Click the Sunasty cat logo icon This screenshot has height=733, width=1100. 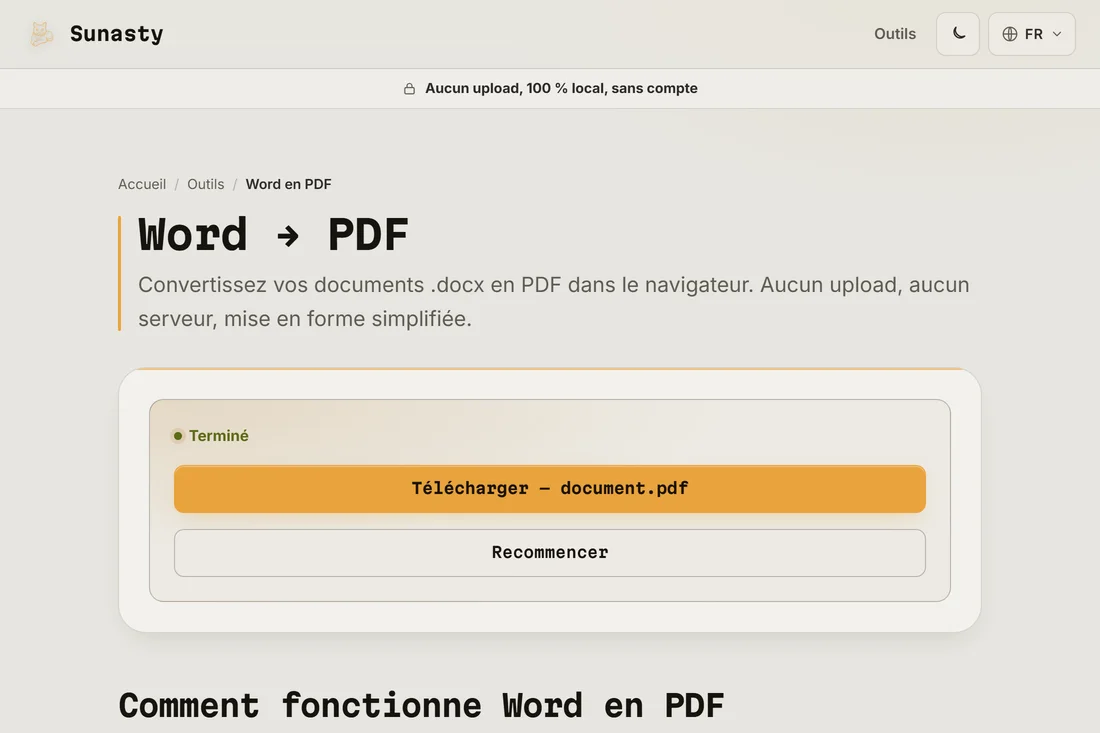coord(41,34)
